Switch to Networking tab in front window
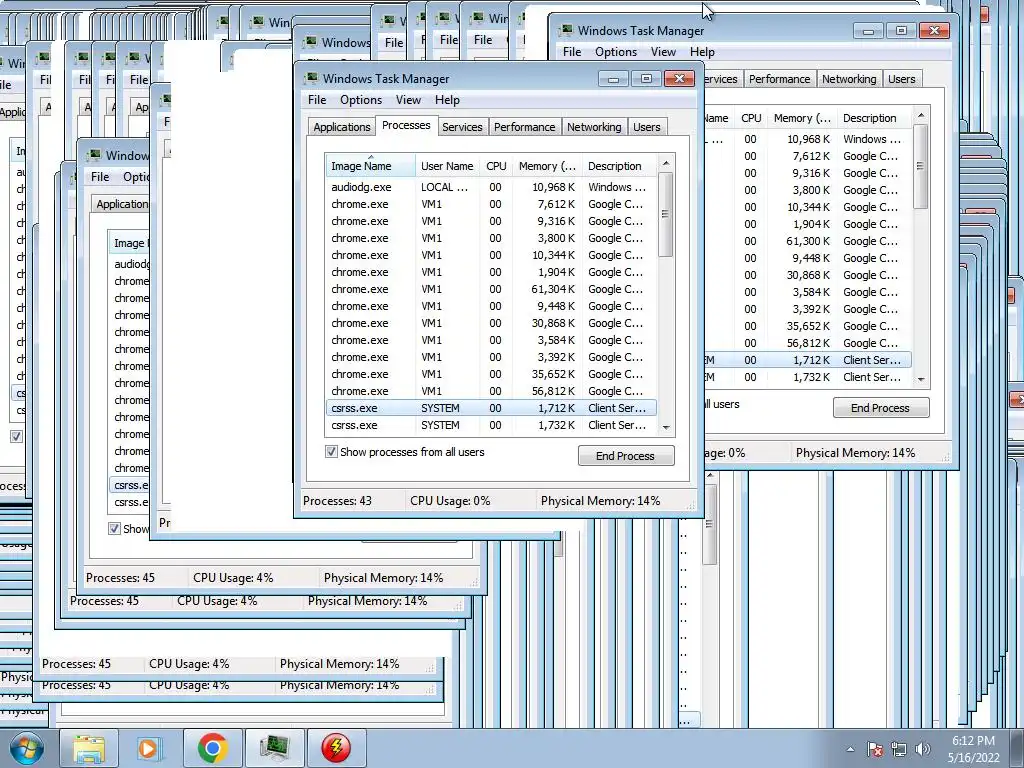Viewport: 1024px width, 768px height. (x=594, y=127)
